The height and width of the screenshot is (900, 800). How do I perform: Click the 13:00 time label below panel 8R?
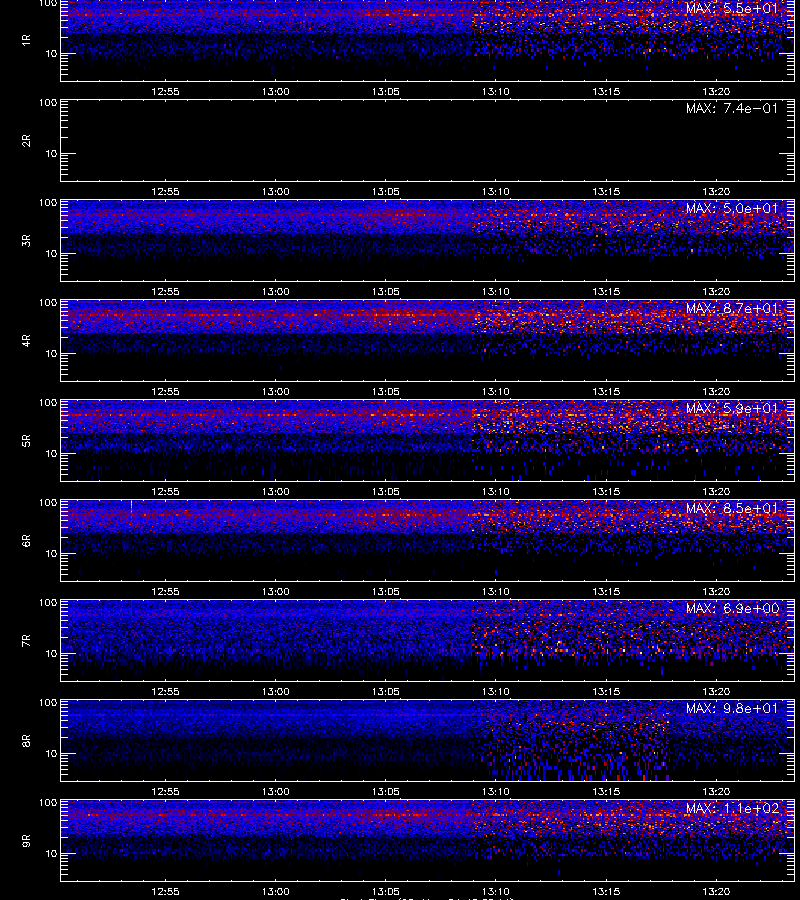[x=275, y=791]
